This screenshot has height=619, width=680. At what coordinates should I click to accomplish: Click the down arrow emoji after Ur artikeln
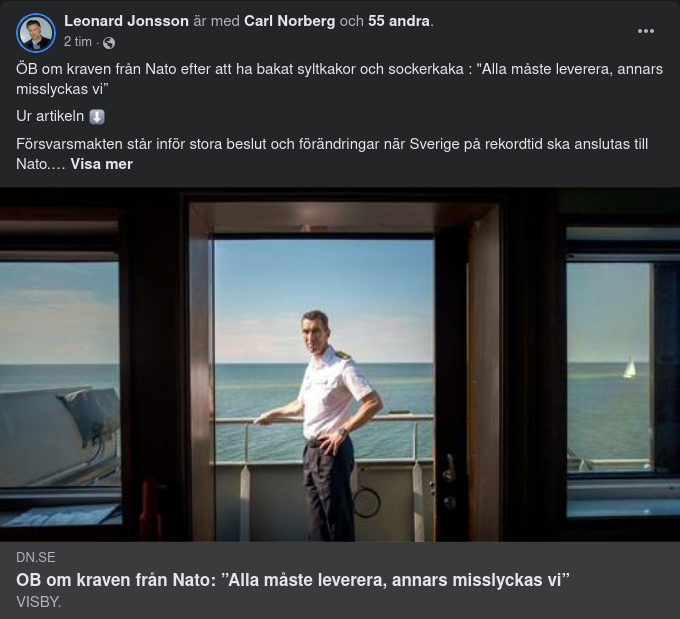97,117
